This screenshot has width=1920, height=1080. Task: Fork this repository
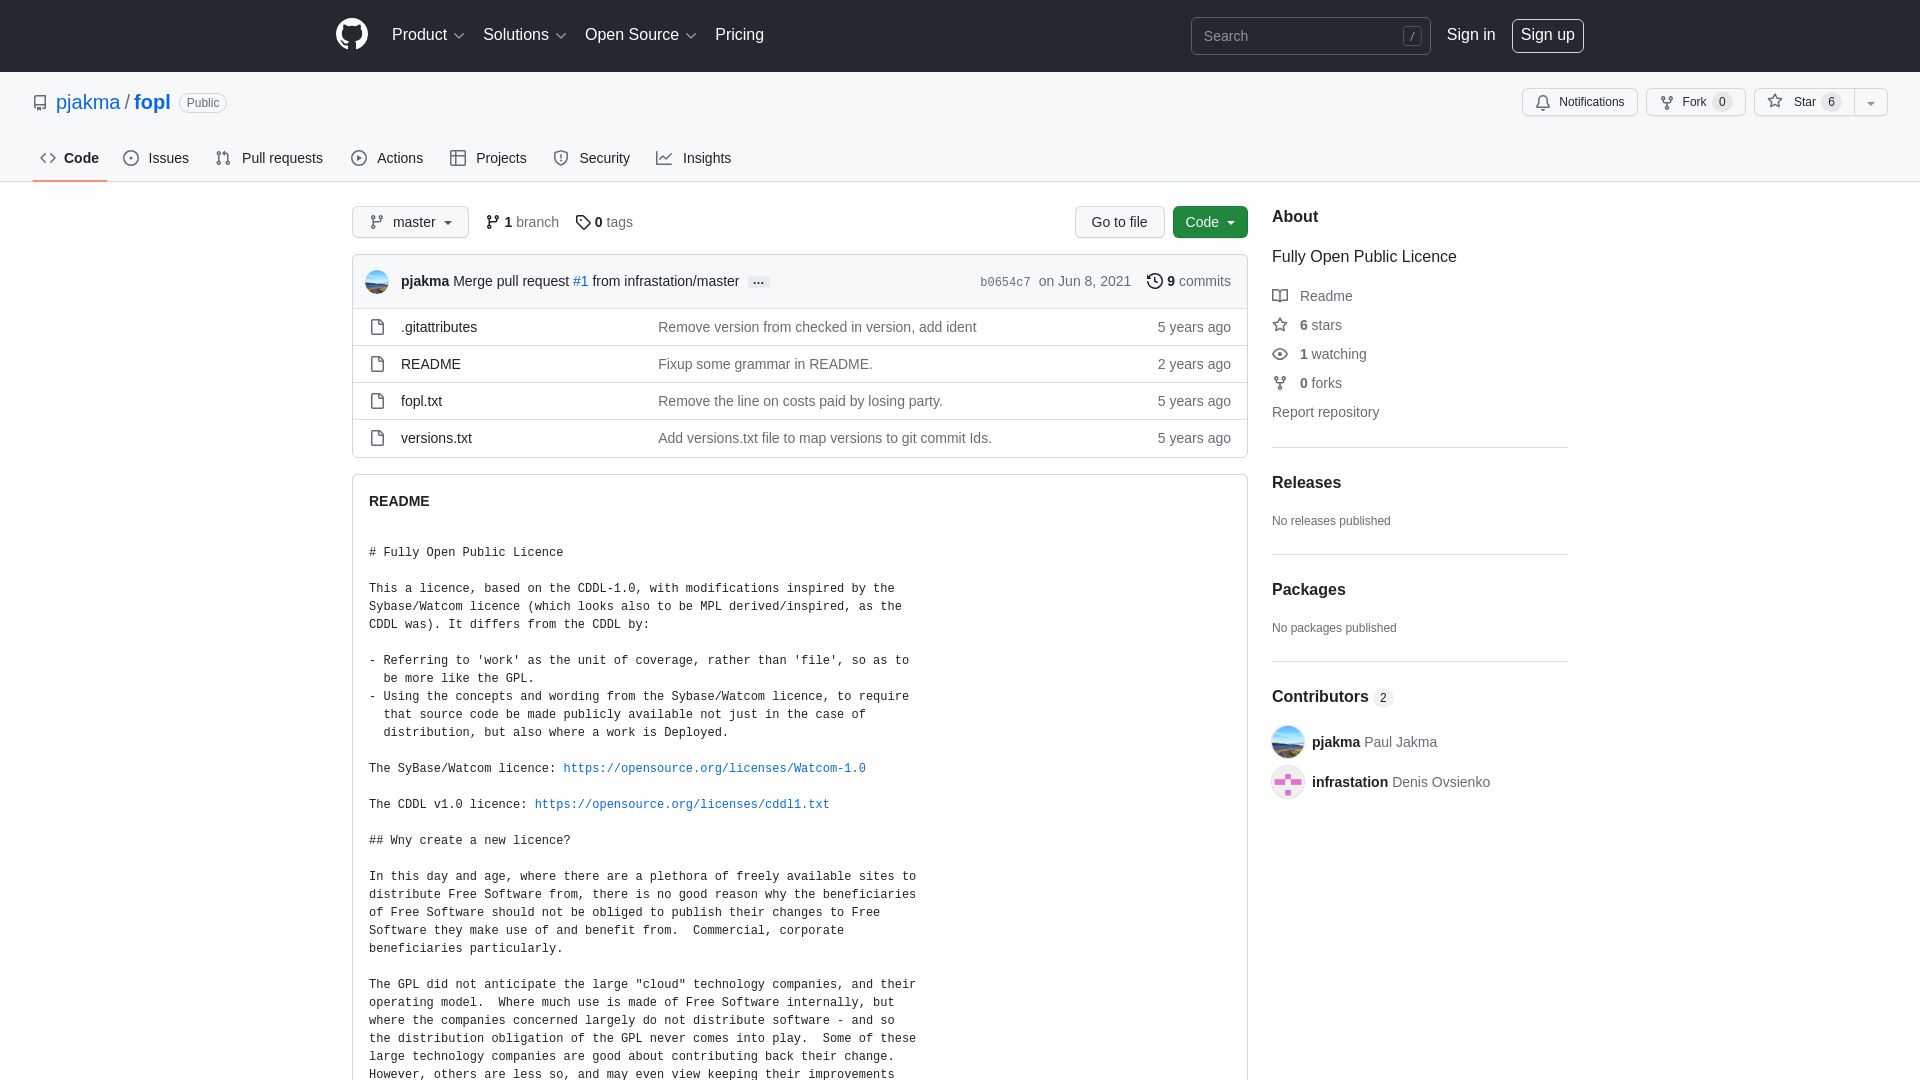click(x=1695, y=102)
